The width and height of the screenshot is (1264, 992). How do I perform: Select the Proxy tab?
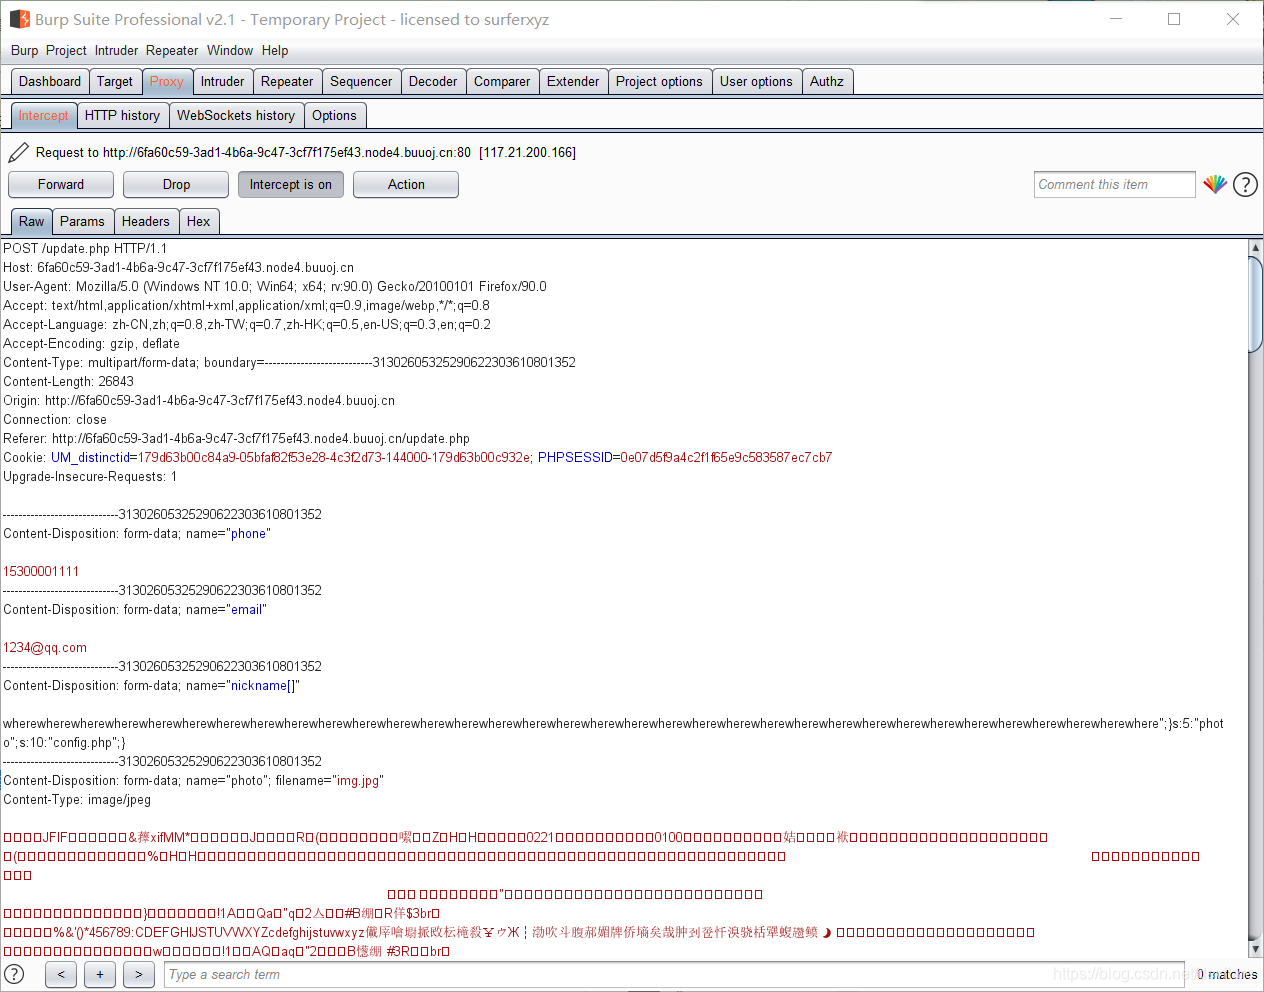tap(167, 81)
